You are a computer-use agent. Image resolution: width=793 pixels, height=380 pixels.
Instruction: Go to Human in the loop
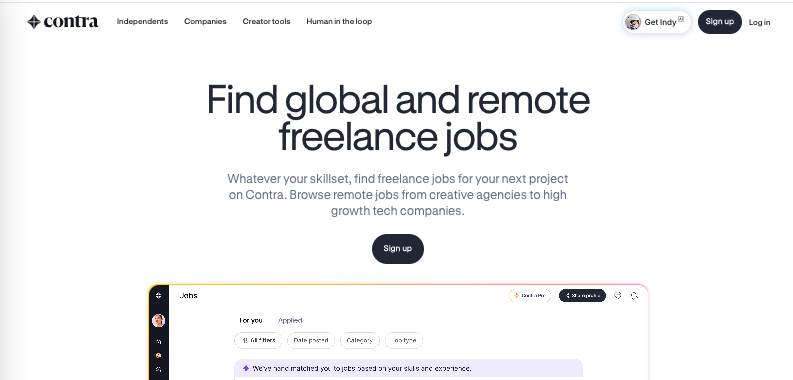coord(339,21)
